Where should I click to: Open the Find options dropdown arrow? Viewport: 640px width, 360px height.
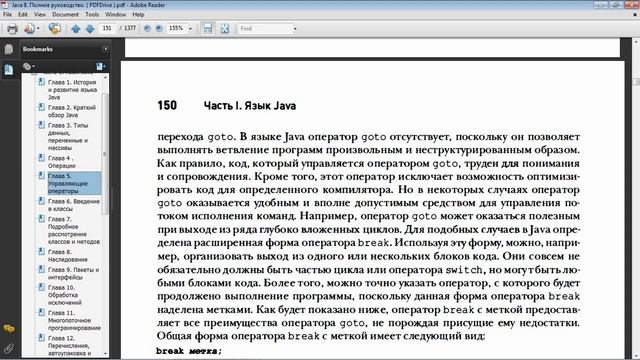click(x=295, y=29)
